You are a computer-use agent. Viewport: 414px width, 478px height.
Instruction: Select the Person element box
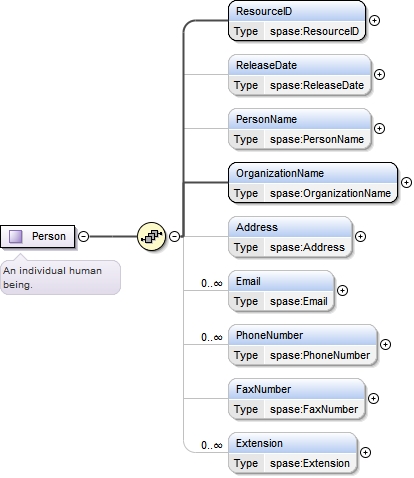(38, 237)
